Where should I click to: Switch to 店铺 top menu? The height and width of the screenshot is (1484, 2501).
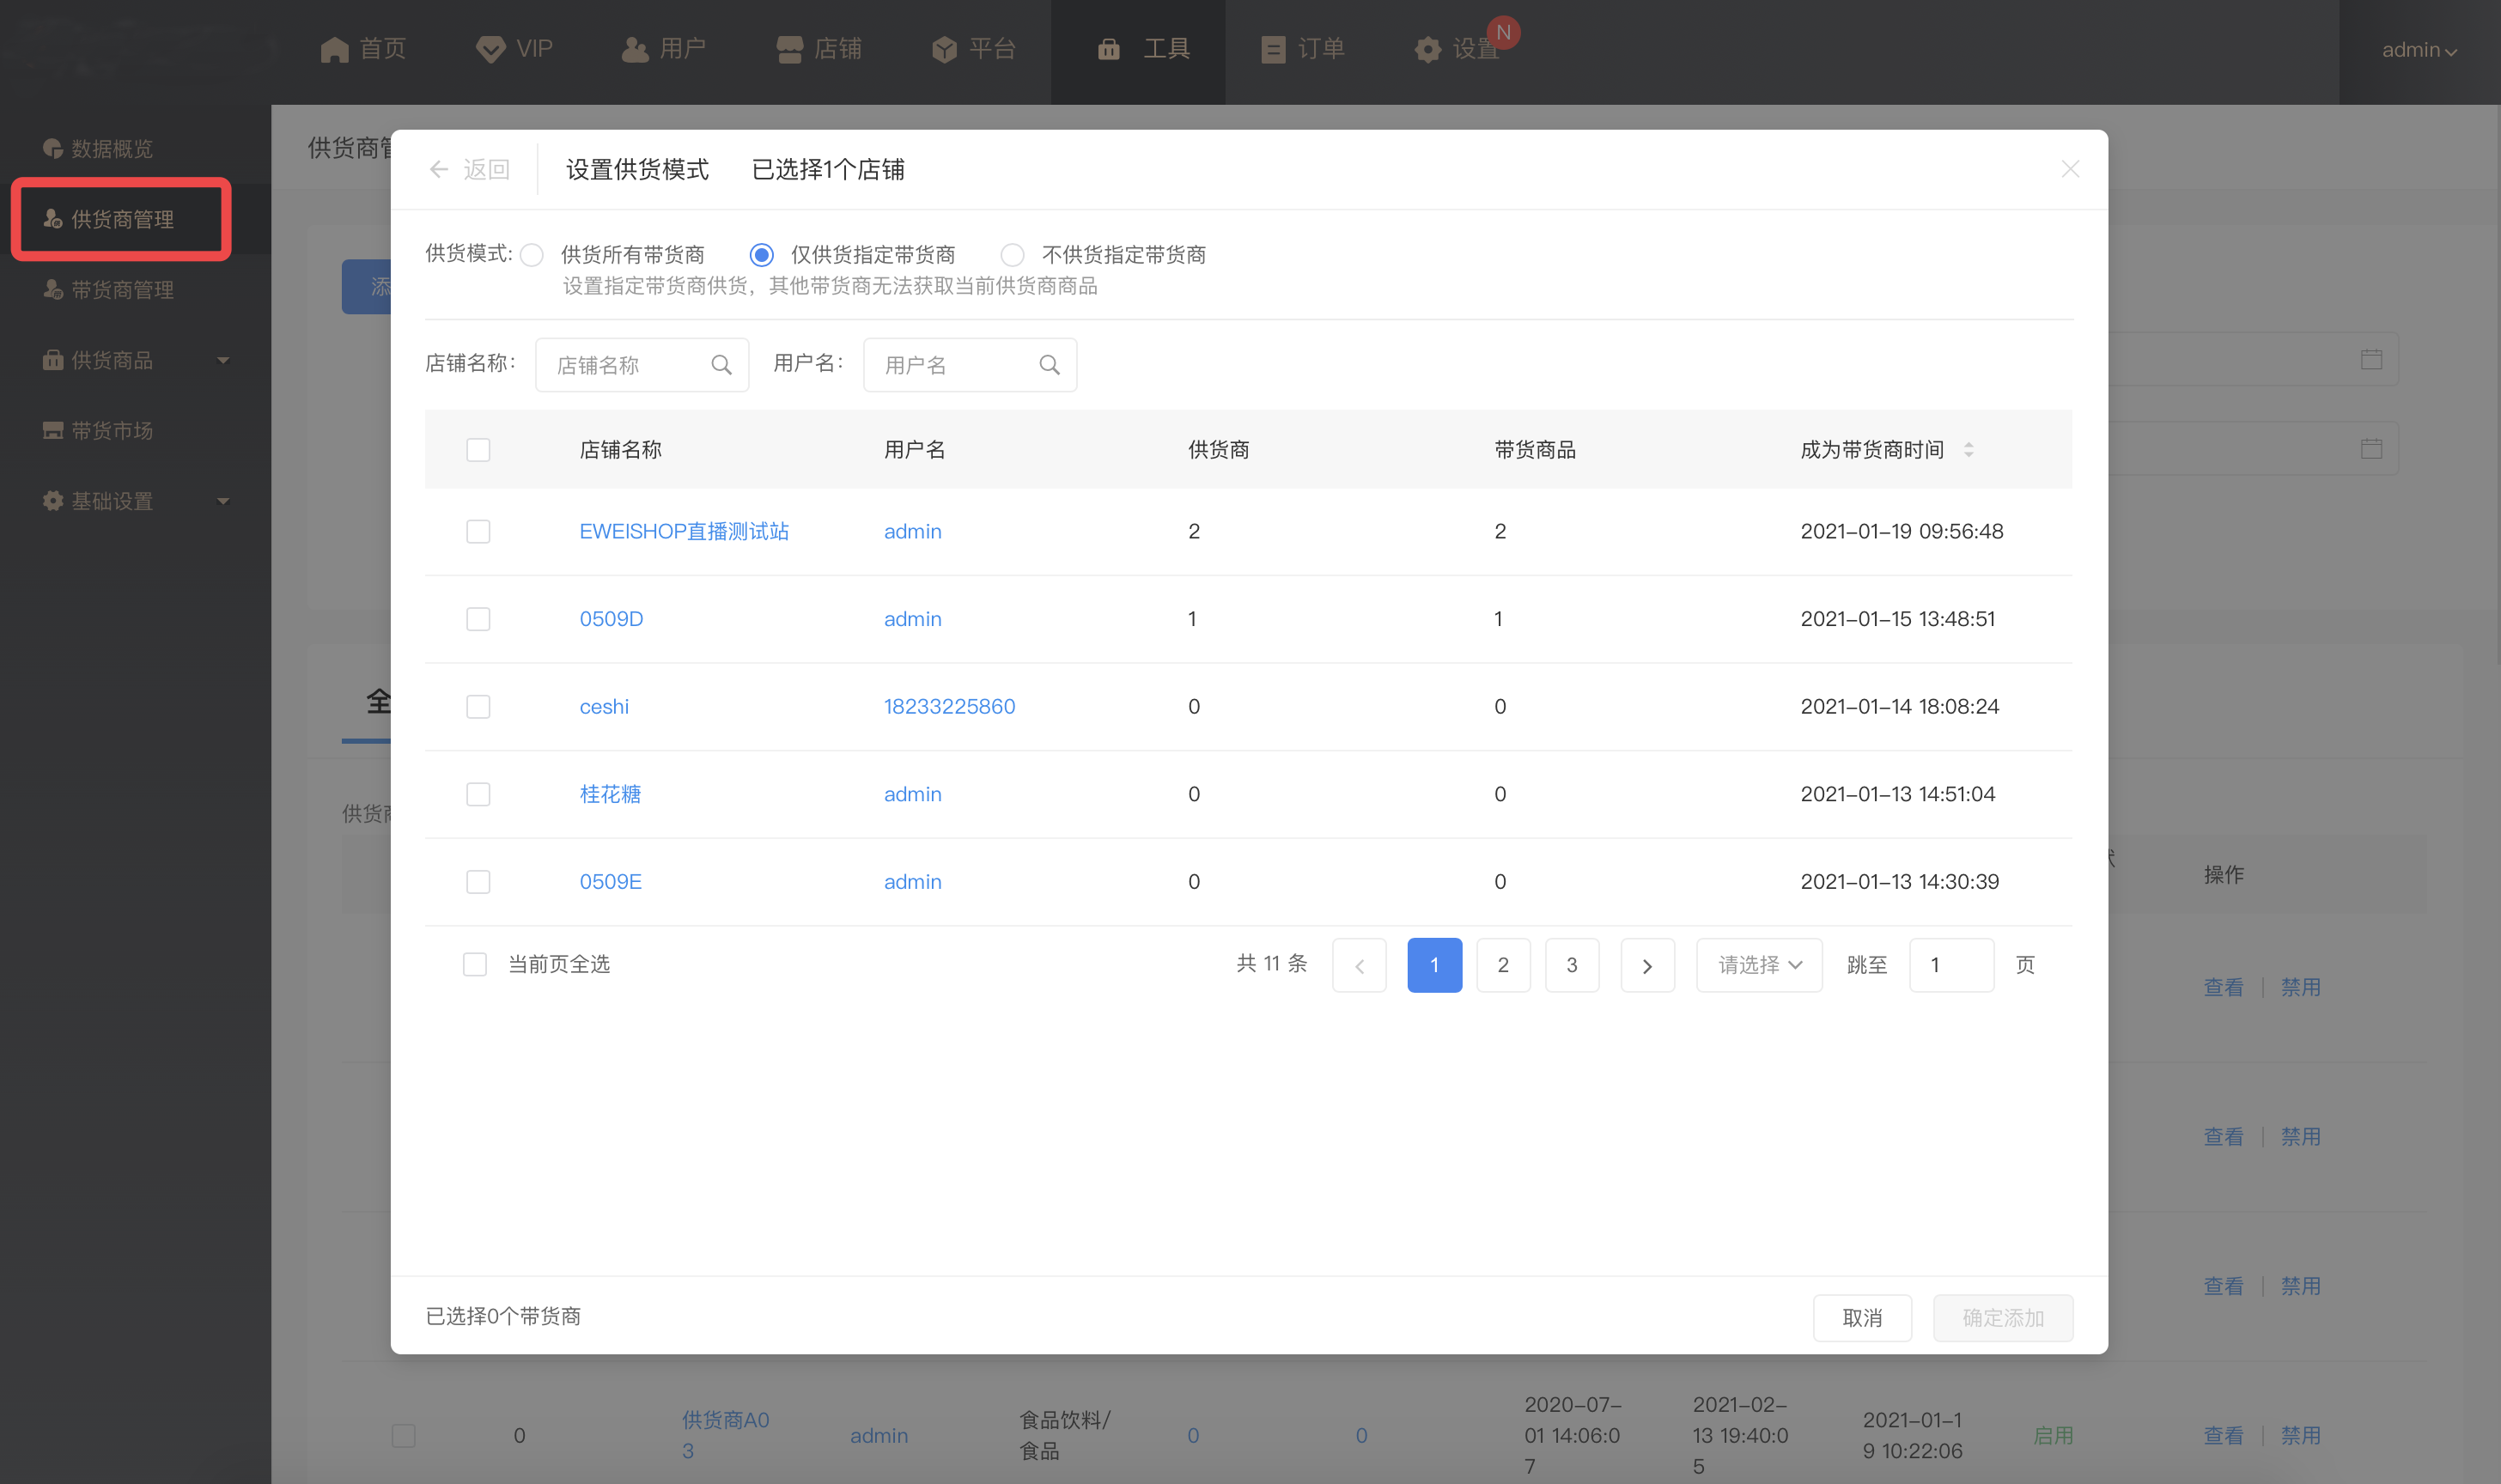(819, 49)
